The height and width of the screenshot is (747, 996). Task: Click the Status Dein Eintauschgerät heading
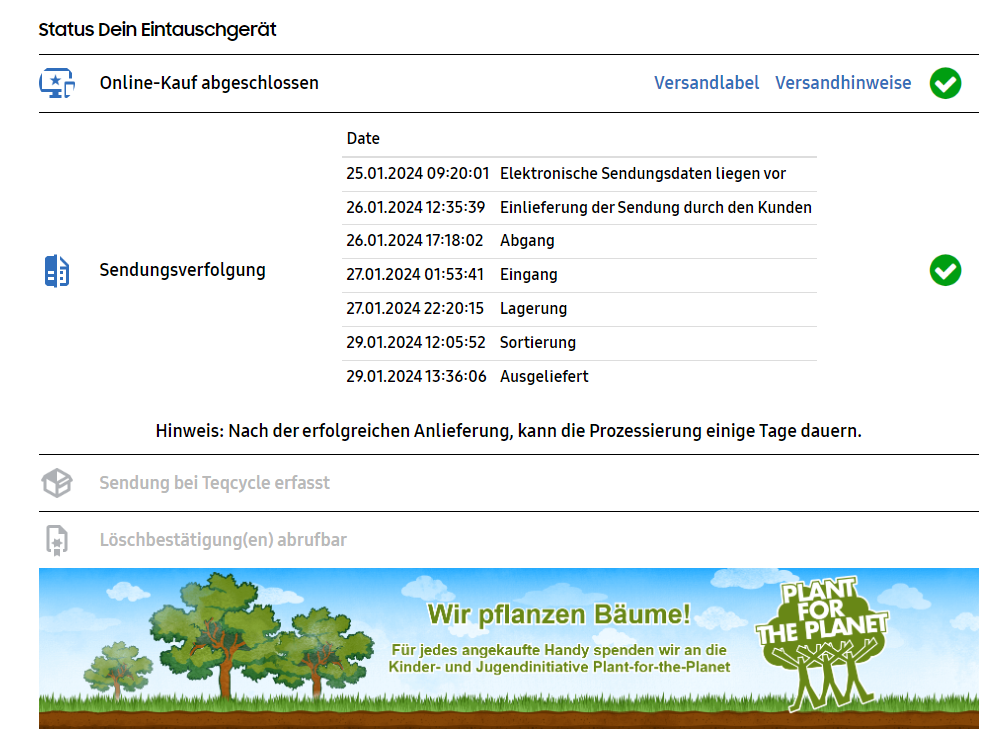coord(157,29)
